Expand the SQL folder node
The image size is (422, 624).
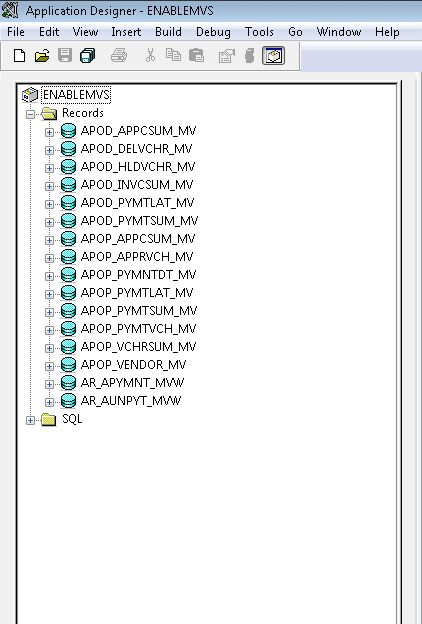[x=30, y=420]
